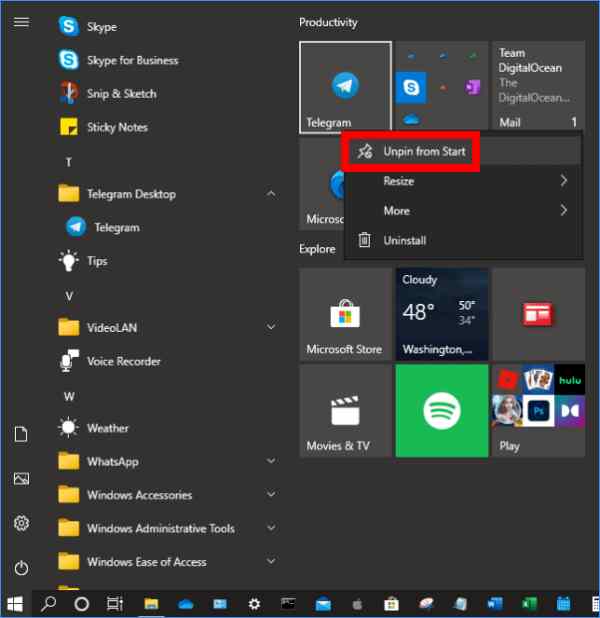Viewport: 600px width, 618px height.
Task: Click the Power button in Start
Action: [x=21, y=568]
